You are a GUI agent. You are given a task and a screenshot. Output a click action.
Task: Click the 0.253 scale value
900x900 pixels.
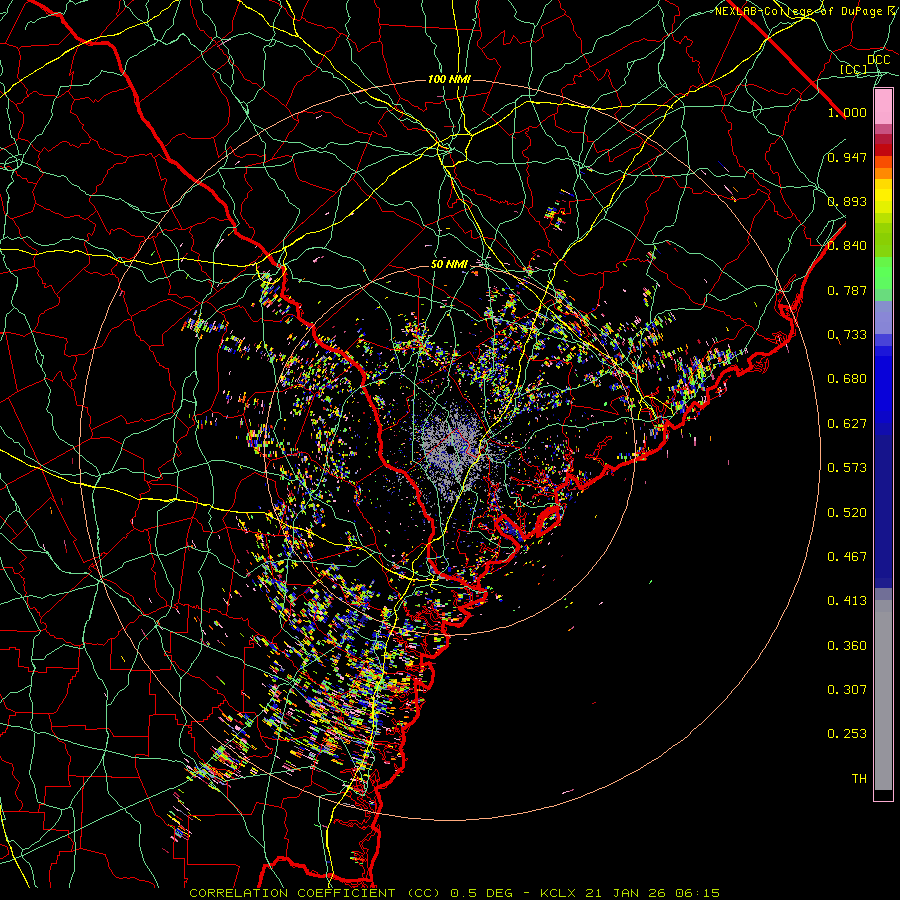click(x=847, y=734)
